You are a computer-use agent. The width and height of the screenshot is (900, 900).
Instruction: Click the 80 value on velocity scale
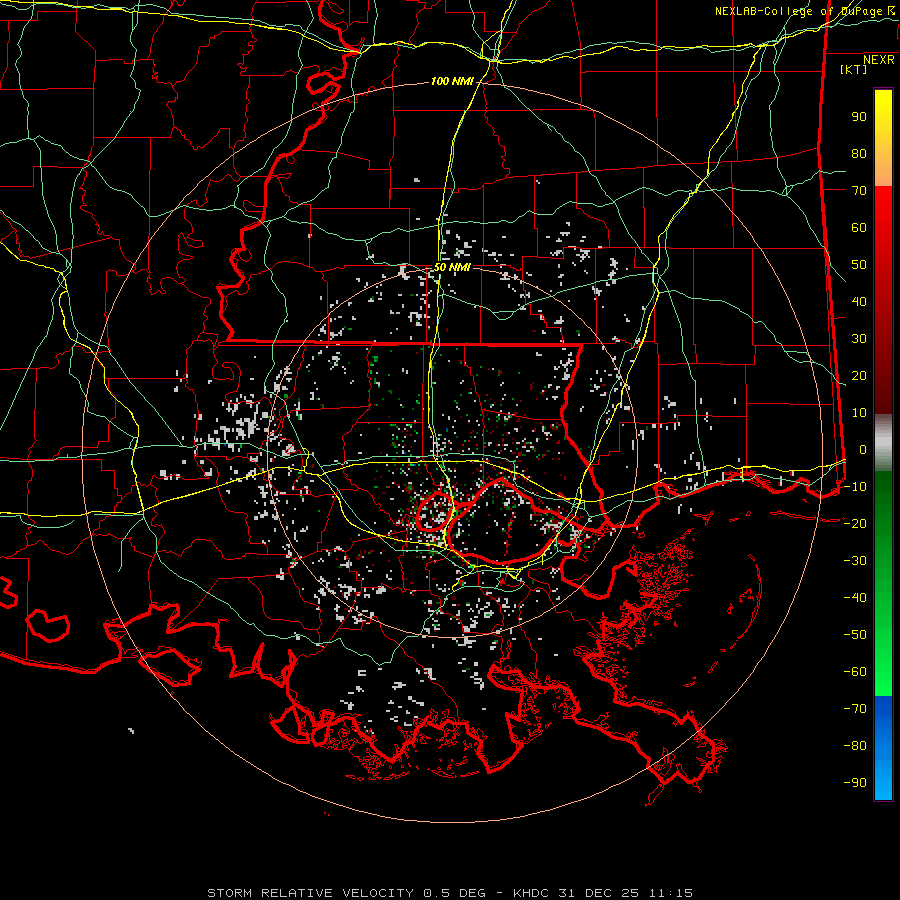(859, 153)
